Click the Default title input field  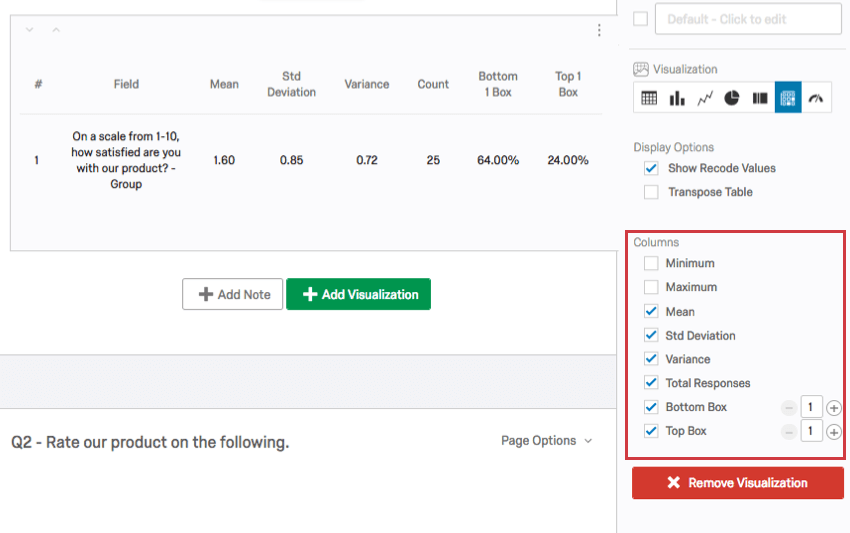(x=748, y=19)
